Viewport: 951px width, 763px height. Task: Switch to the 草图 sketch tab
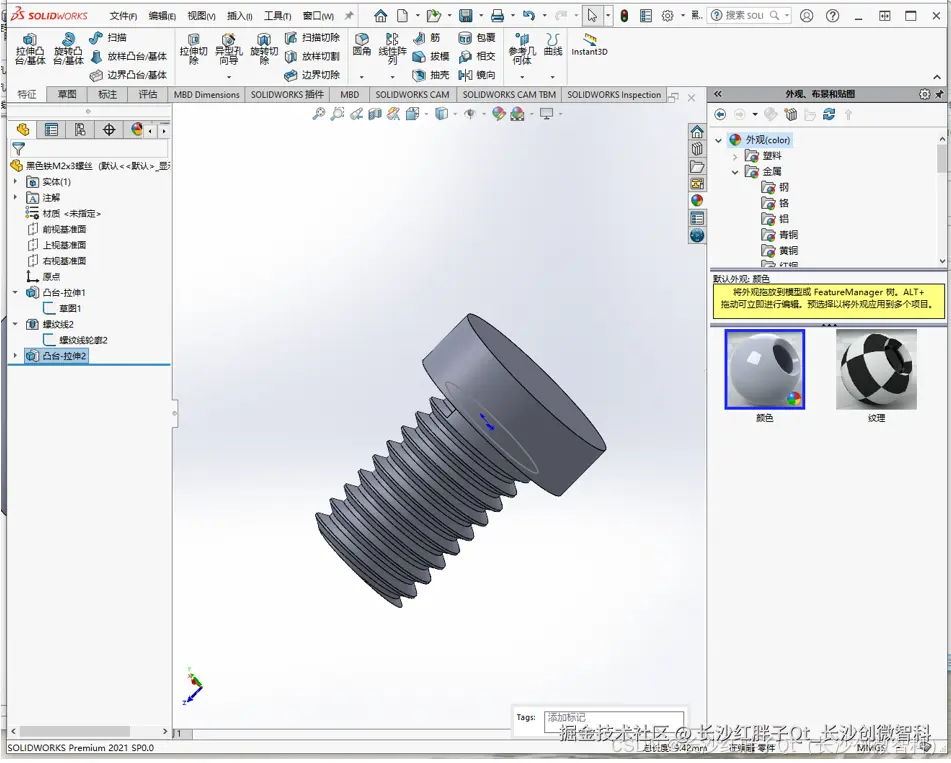(x=67, y=95)
